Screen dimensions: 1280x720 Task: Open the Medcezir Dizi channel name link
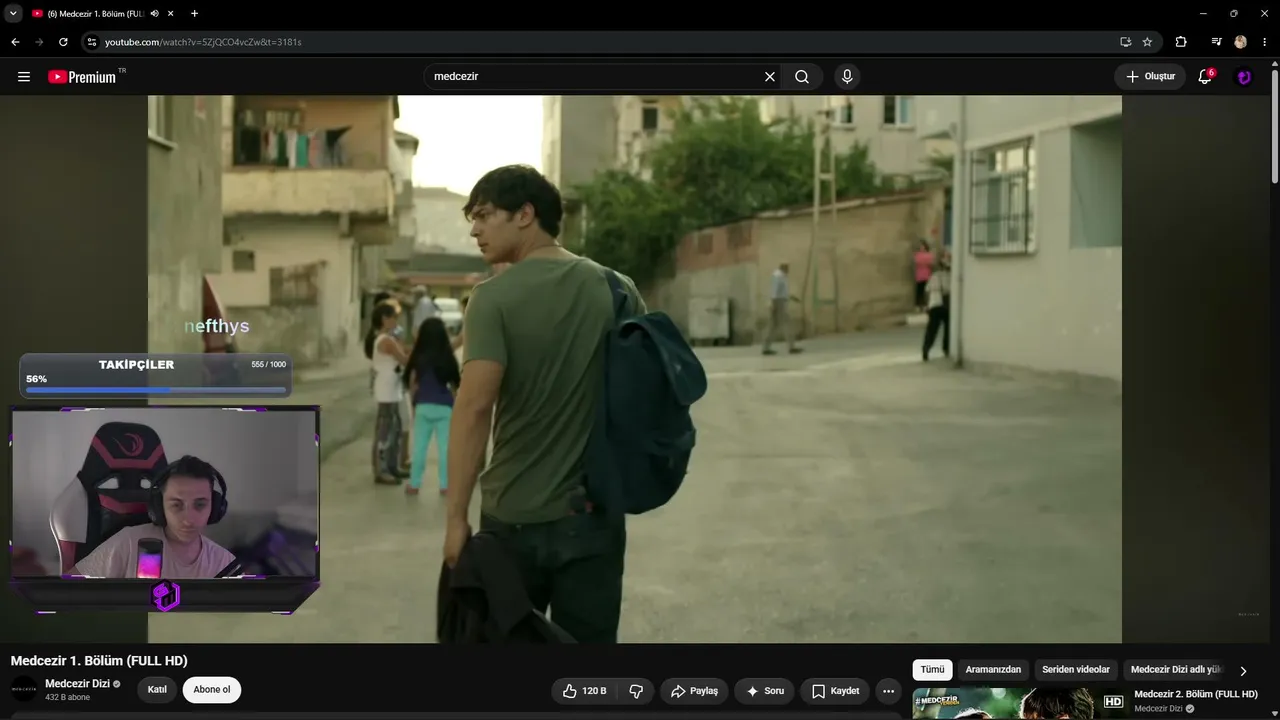77,684
